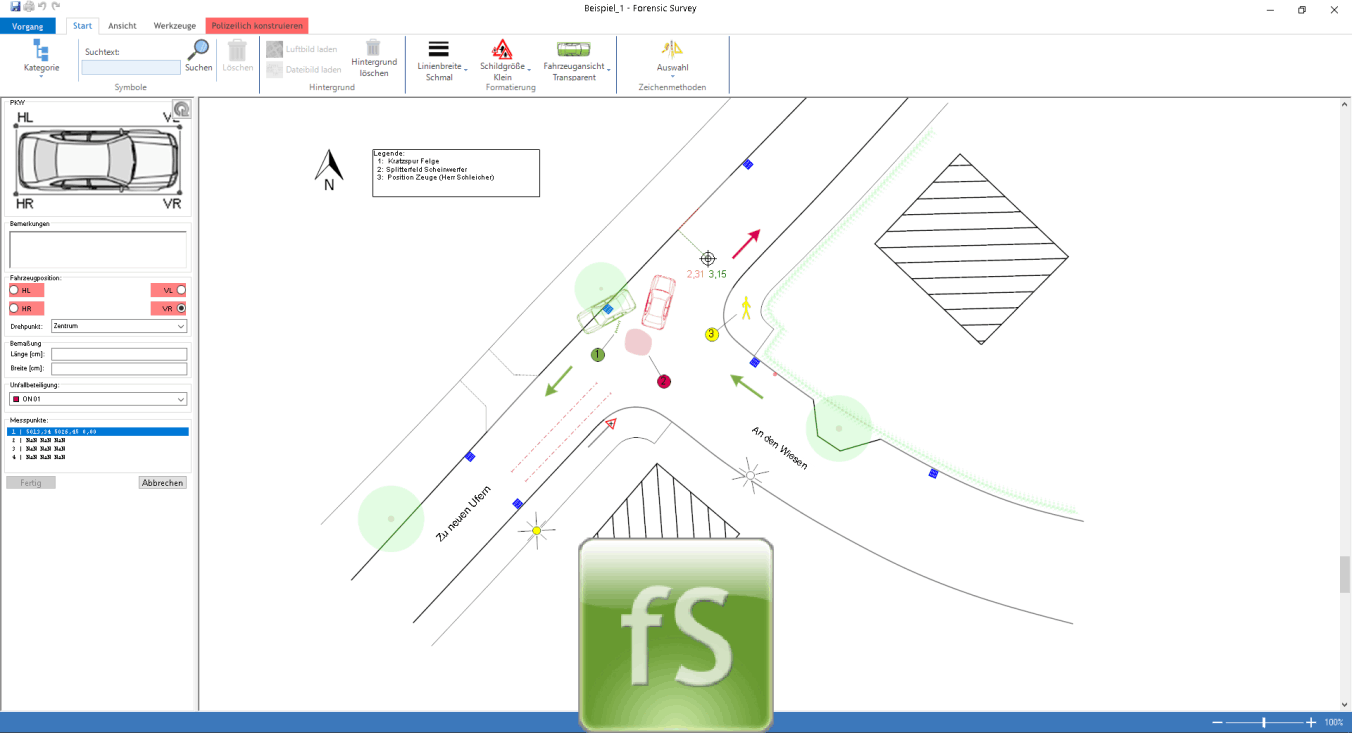
Task: Switch to the Ansicht tab
Action: click(122, 26)
